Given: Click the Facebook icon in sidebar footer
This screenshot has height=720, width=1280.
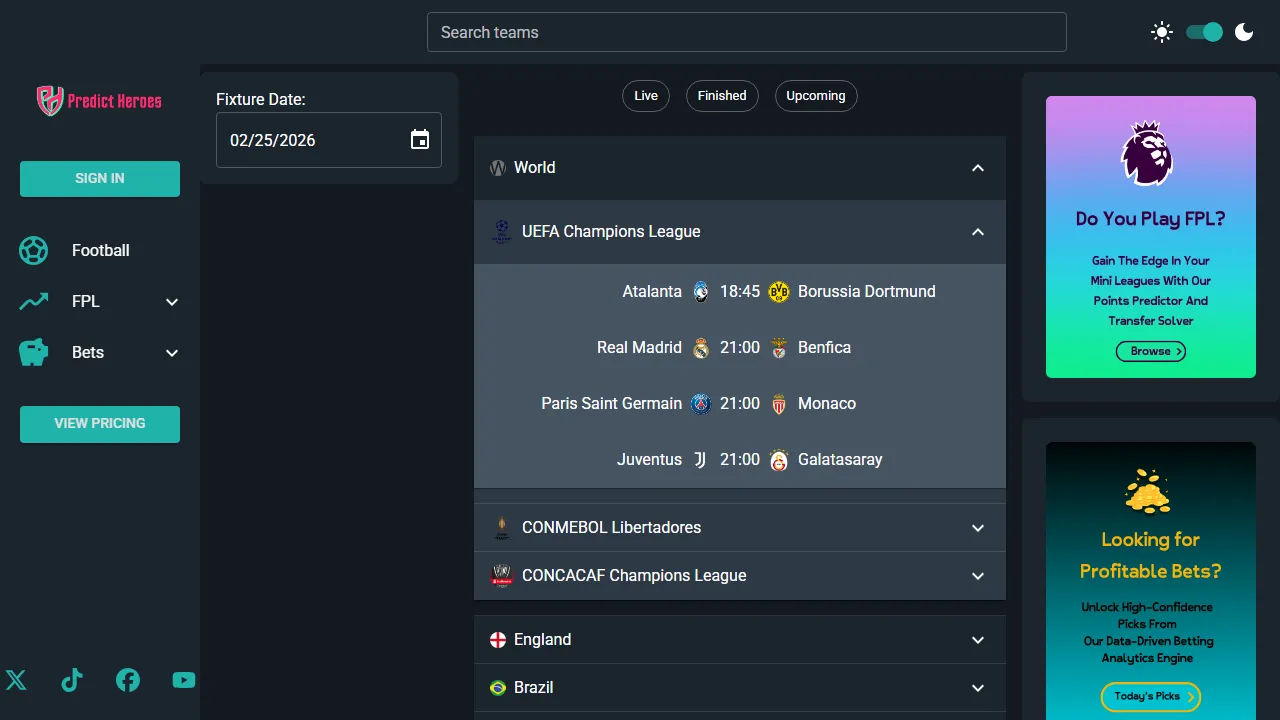Looking at the screenshot, I should 128,680.
